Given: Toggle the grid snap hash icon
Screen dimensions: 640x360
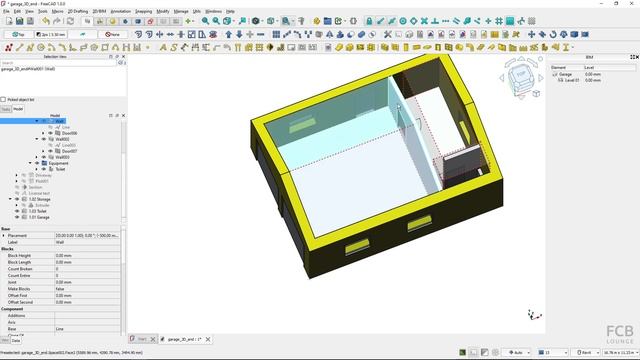Looking at the screenshot, I should pyautogui.click(x=499, y=21).
